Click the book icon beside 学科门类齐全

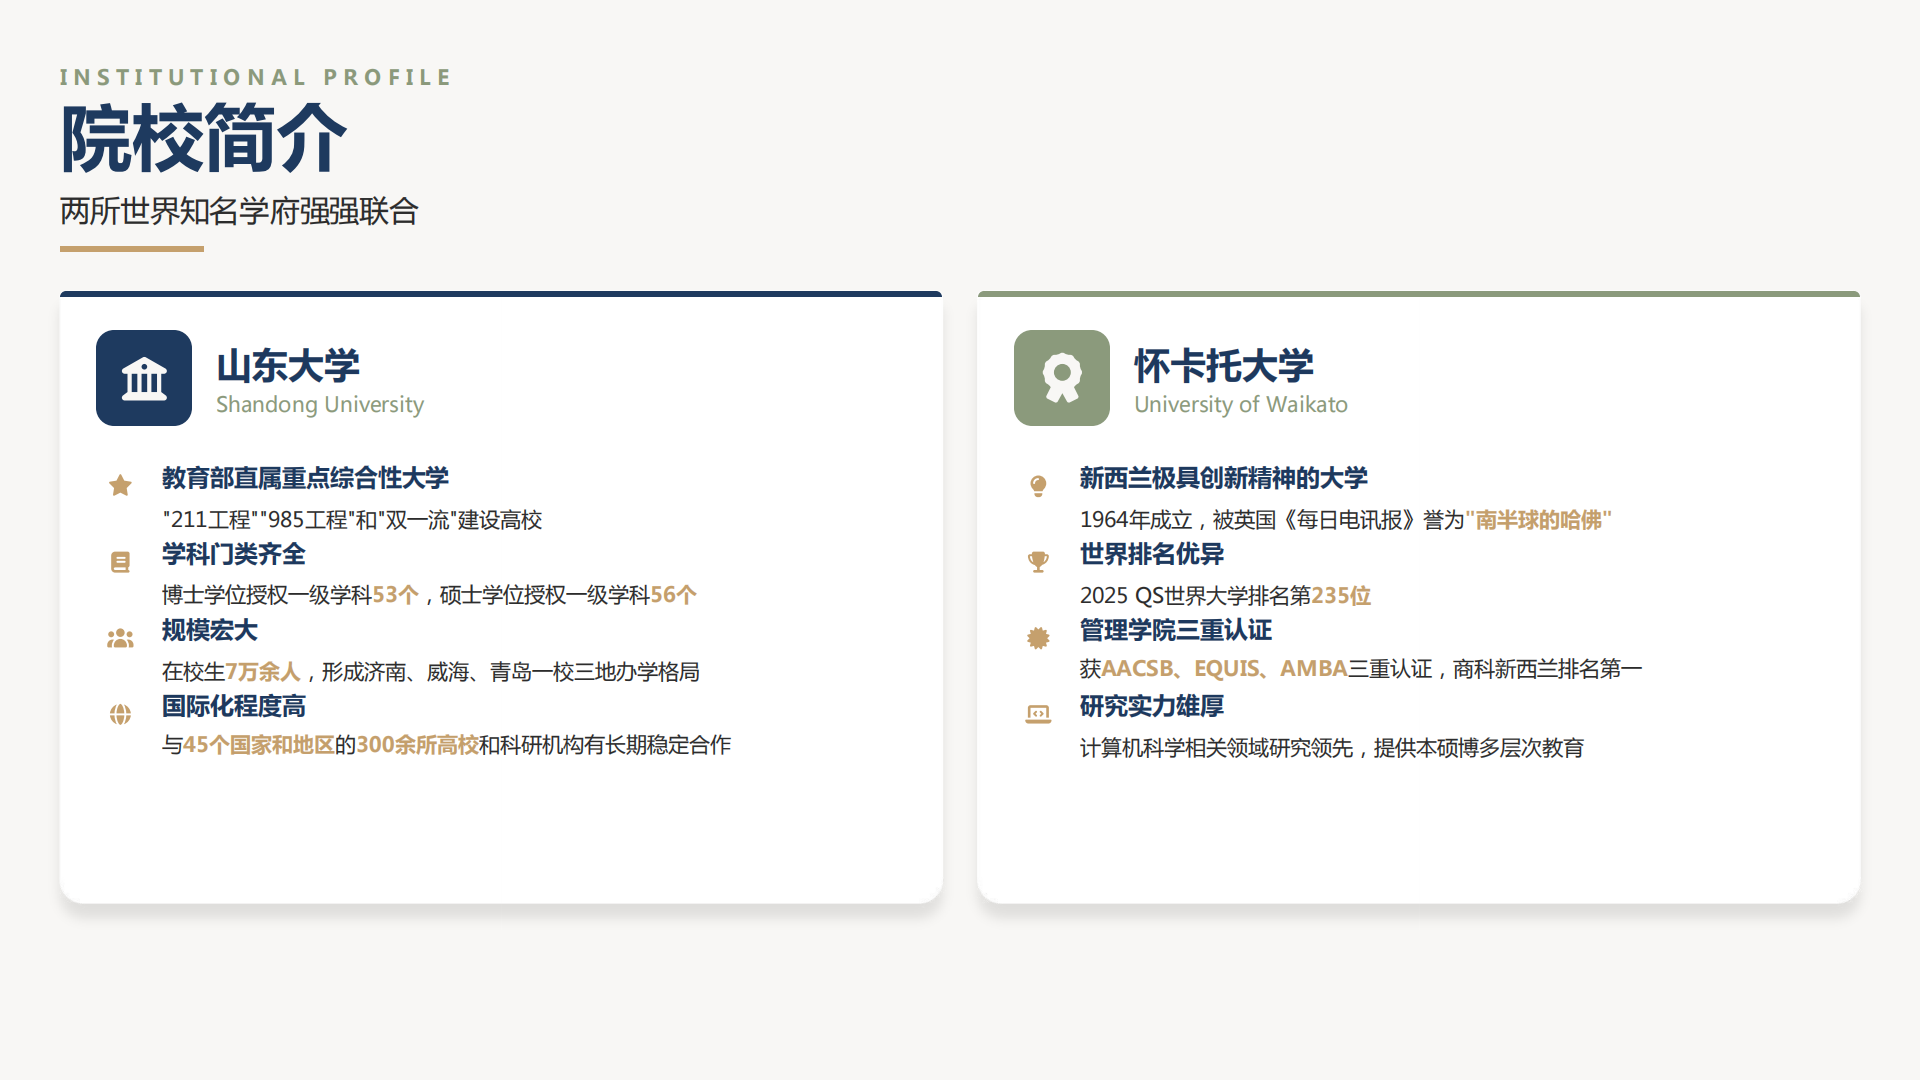(x=120, y=562)
